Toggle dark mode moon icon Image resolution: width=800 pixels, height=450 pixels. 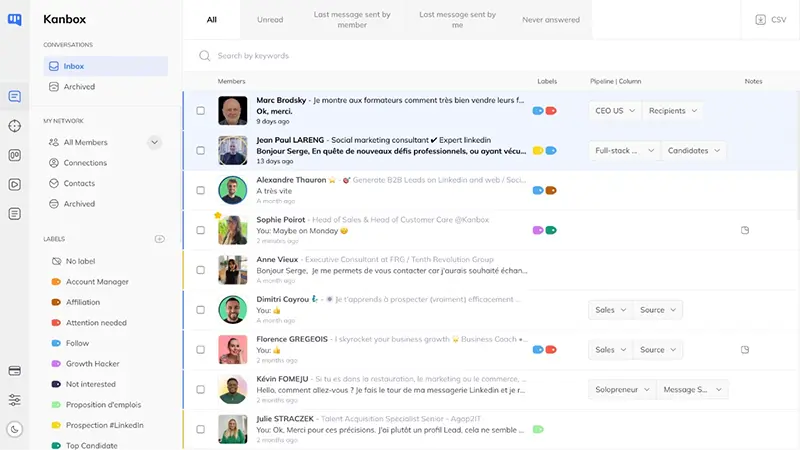click(x=14, y=429)
